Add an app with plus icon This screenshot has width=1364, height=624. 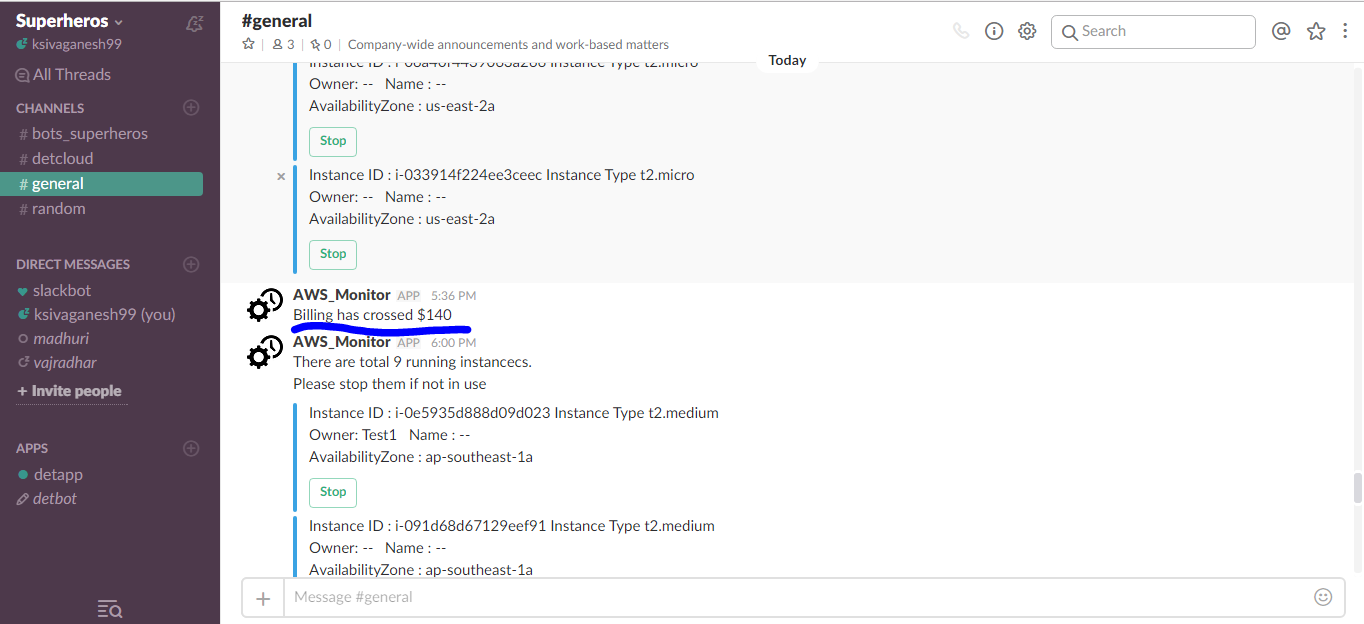pos(191,448)
